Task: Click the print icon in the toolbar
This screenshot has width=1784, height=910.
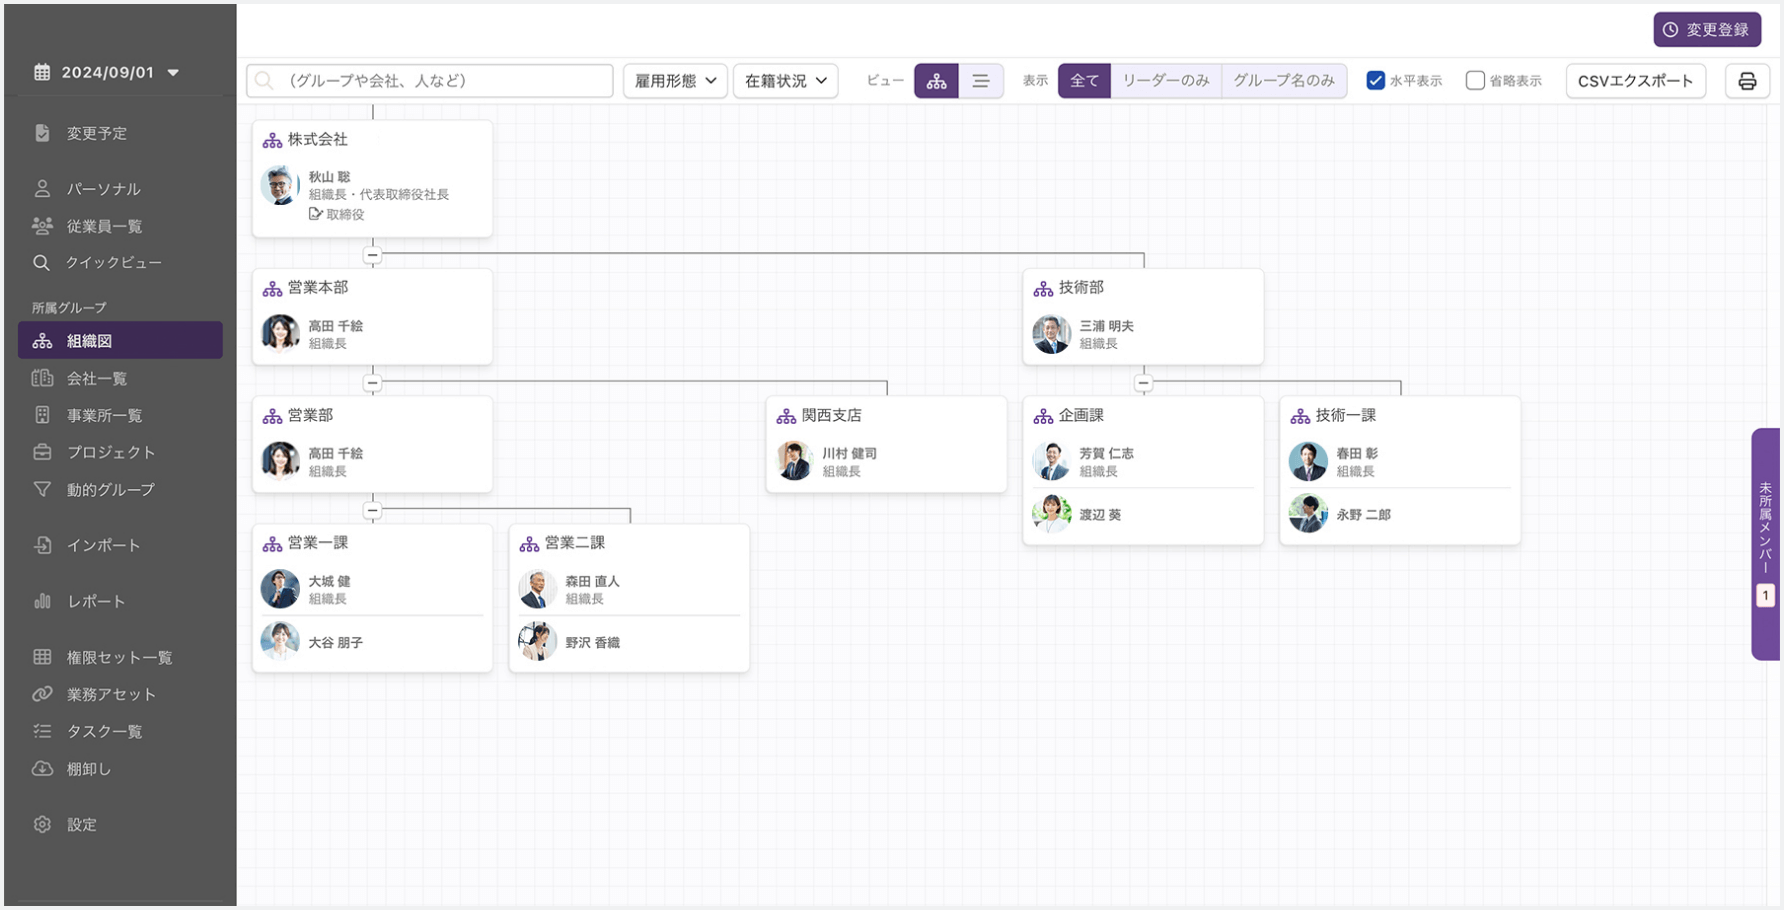Action: (1747, 80)
